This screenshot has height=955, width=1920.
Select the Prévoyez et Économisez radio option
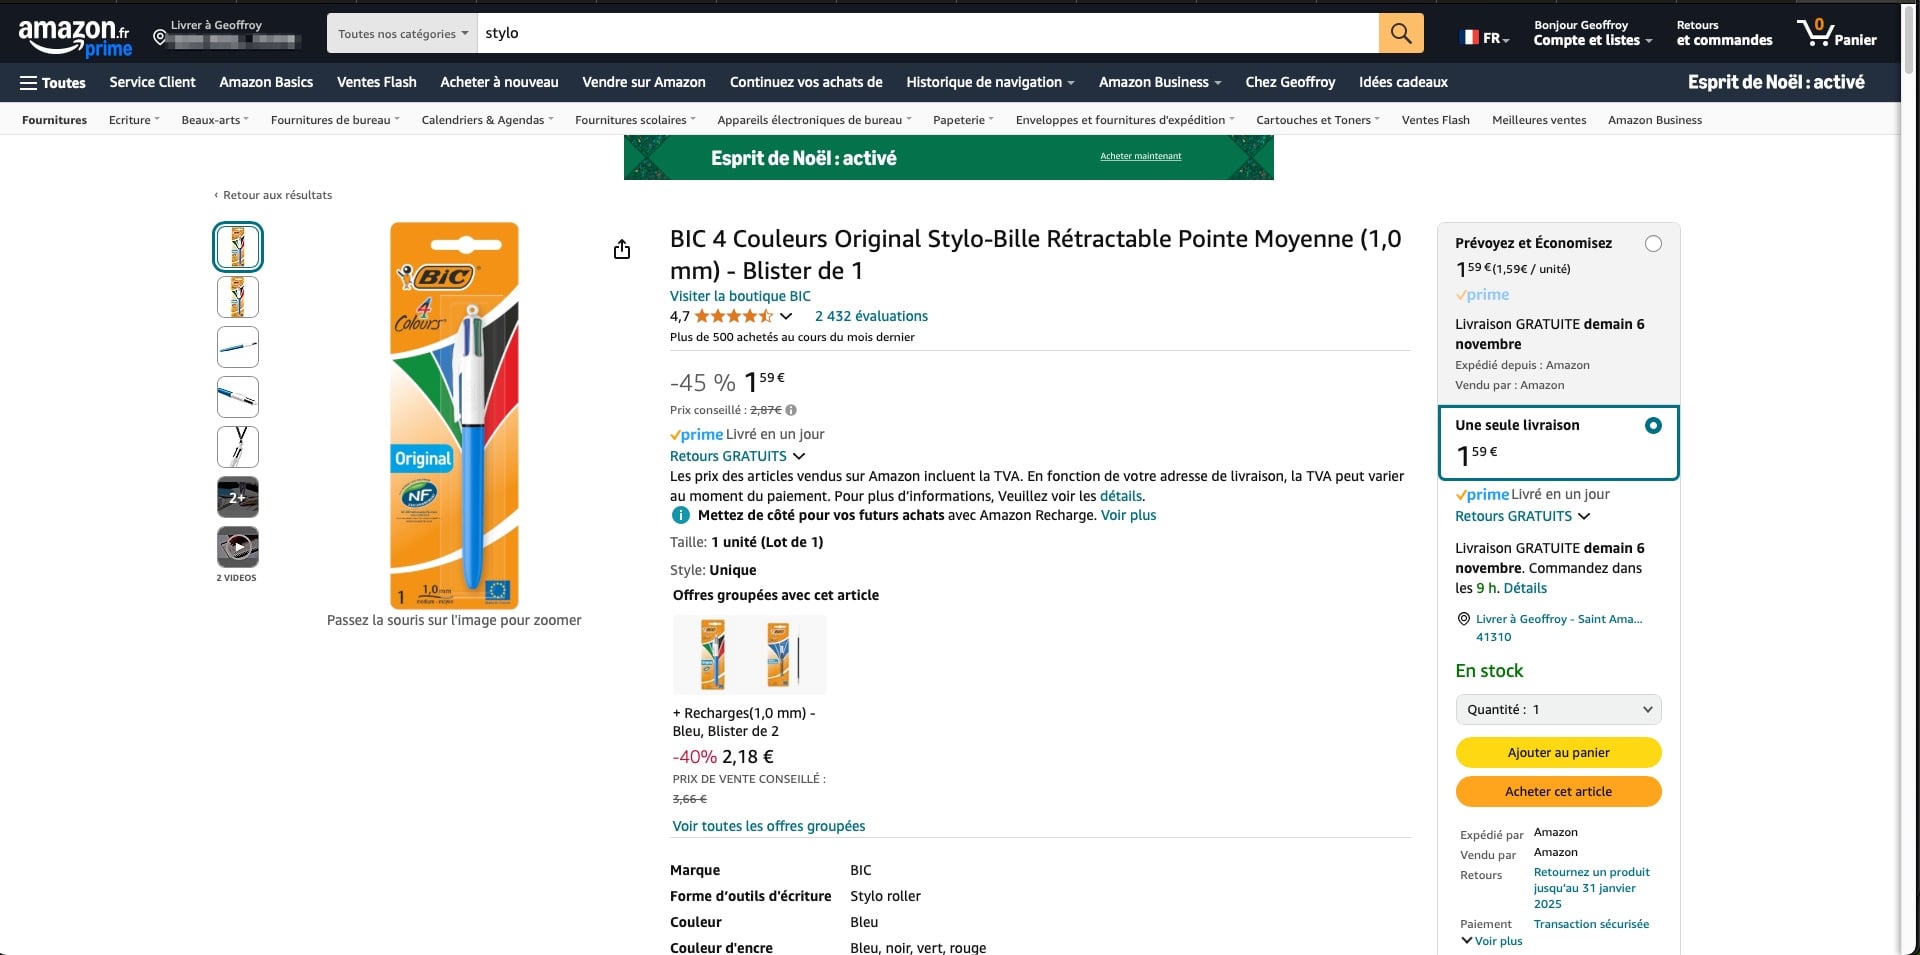pos(1653,244)
